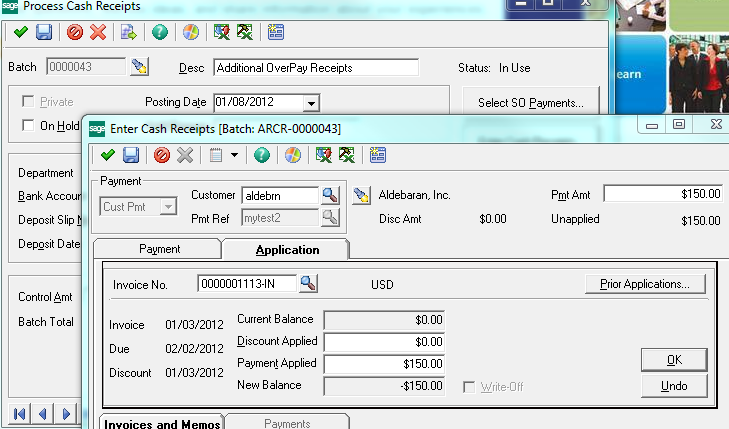Click the save disk icon in Enter Cash Receipts

pos(131,155)
